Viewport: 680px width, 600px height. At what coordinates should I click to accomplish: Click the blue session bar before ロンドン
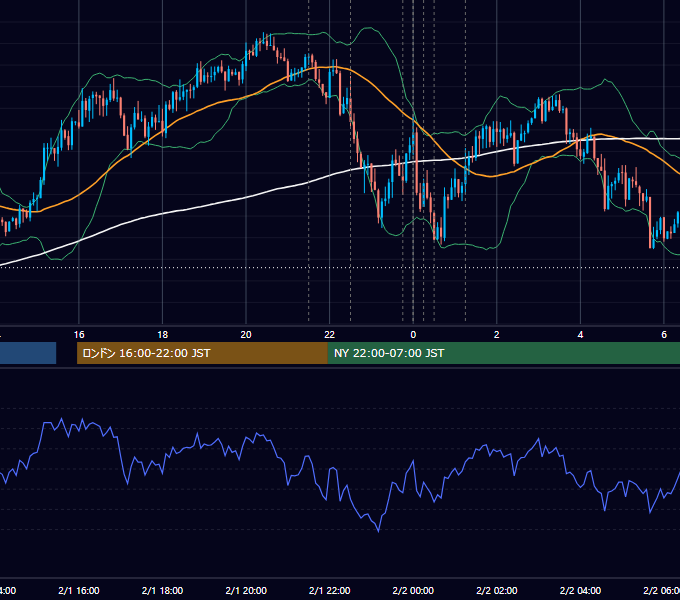[28, 353]
